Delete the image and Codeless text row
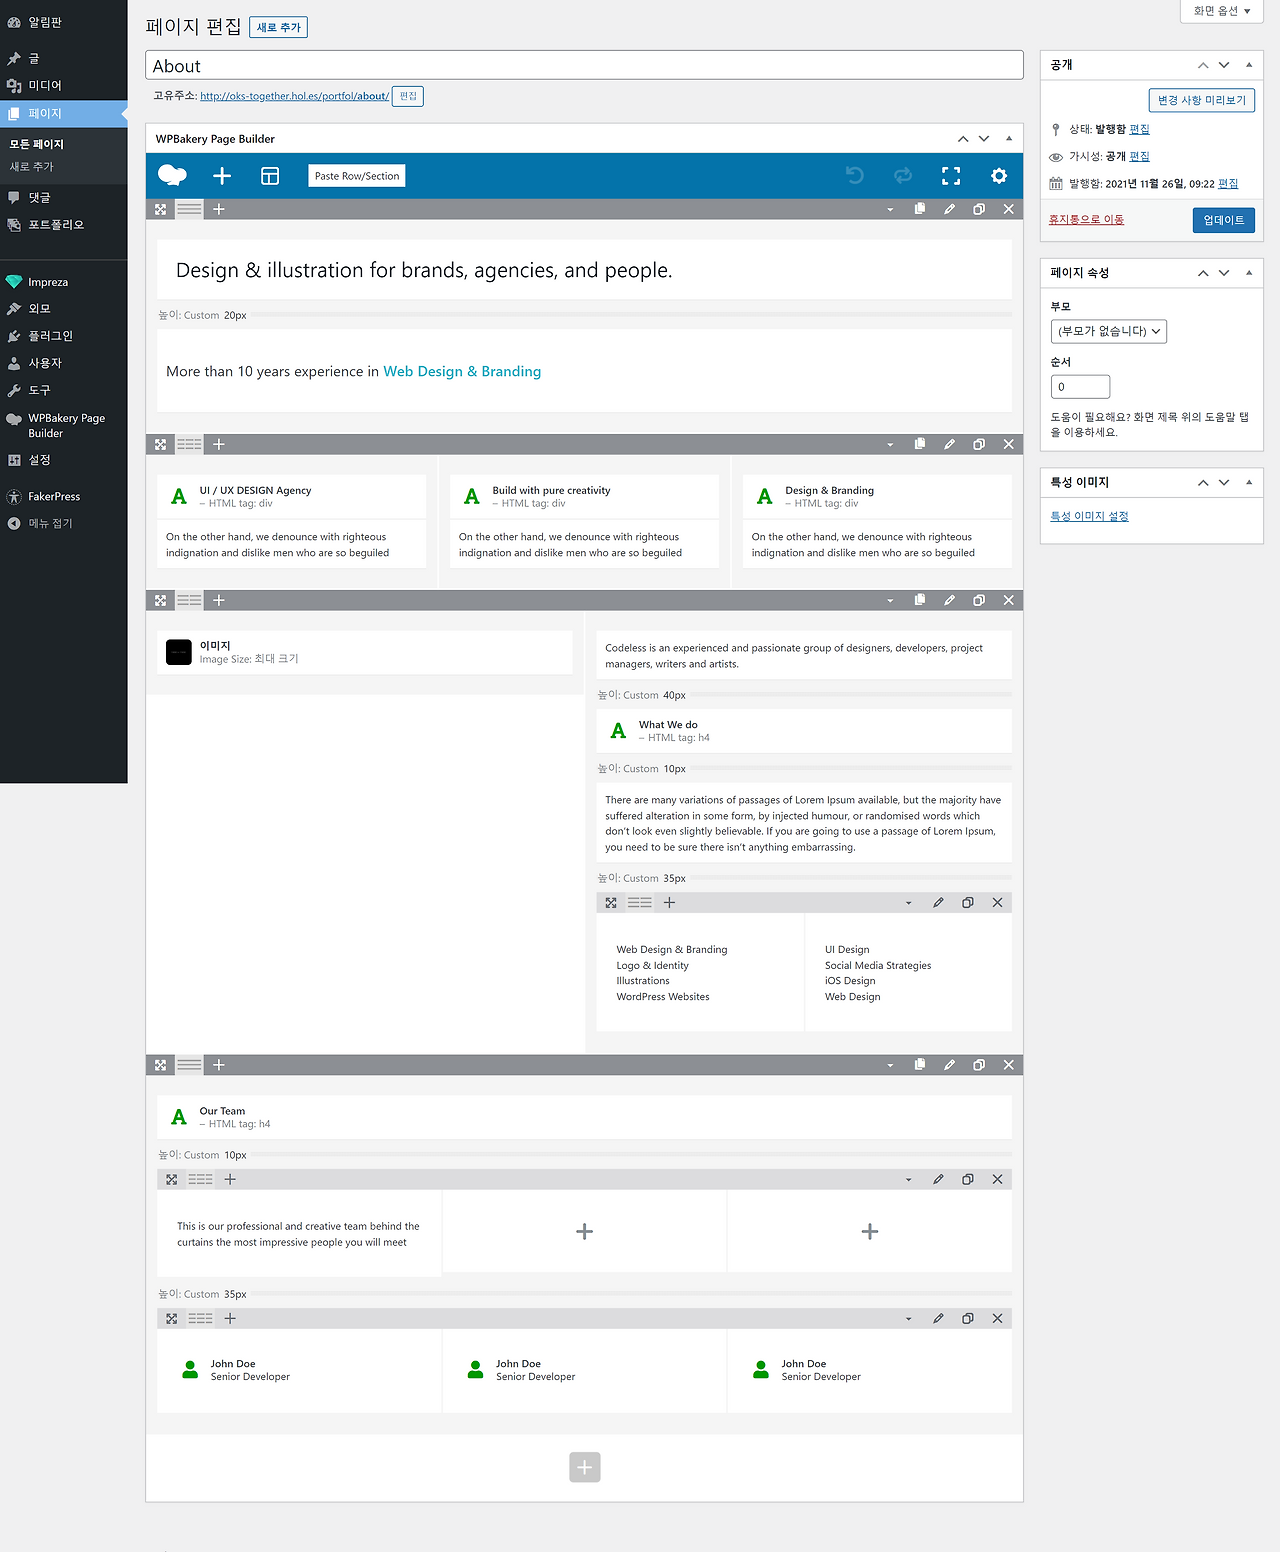1280x1552 pixels. 1008,600
